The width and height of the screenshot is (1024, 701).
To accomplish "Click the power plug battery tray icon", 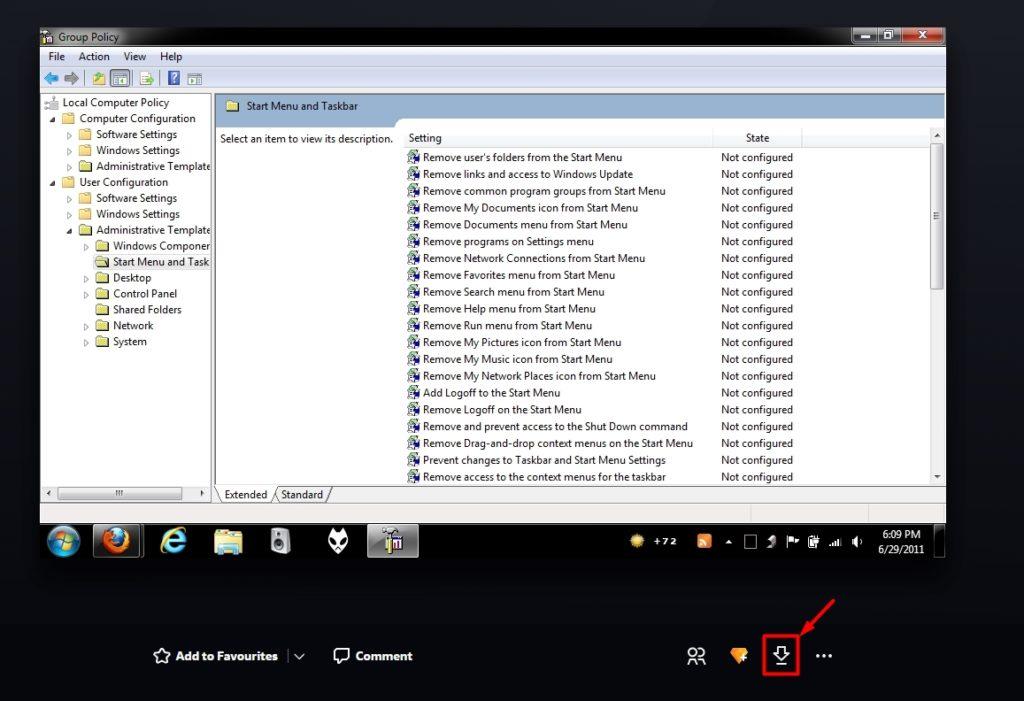I will (813, 541).
